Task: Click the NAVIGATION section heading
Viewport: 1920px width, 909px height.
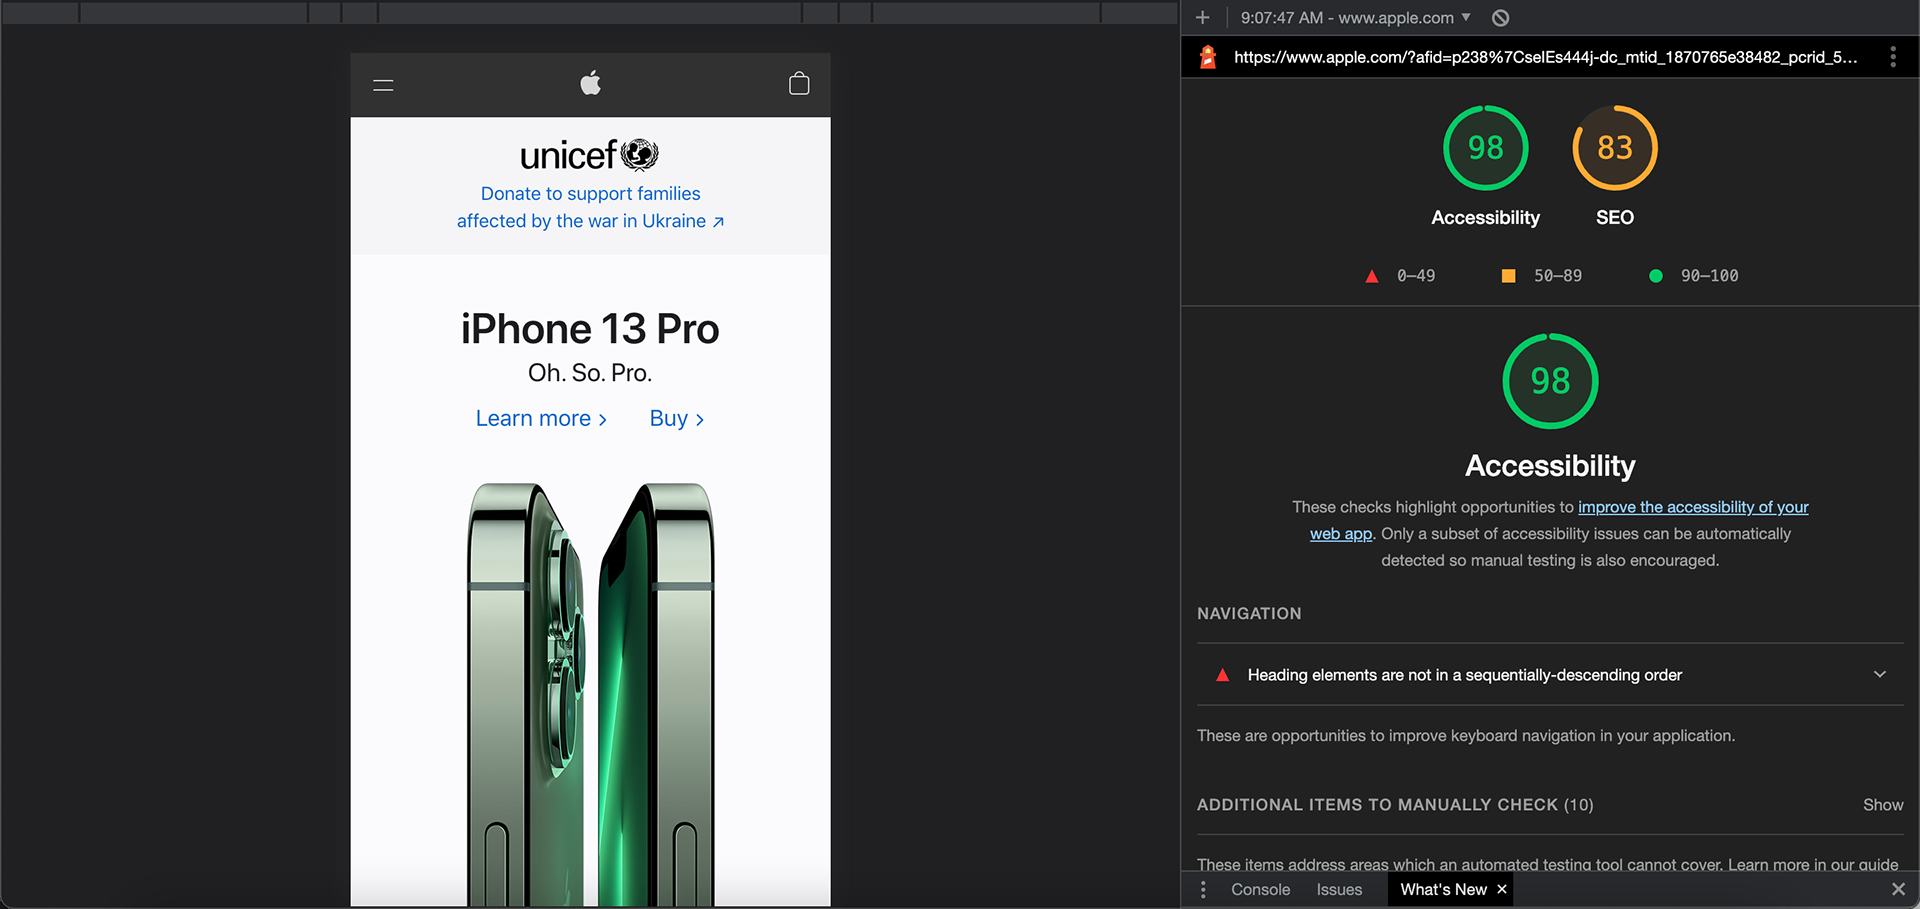Action: click(1249, 614)
